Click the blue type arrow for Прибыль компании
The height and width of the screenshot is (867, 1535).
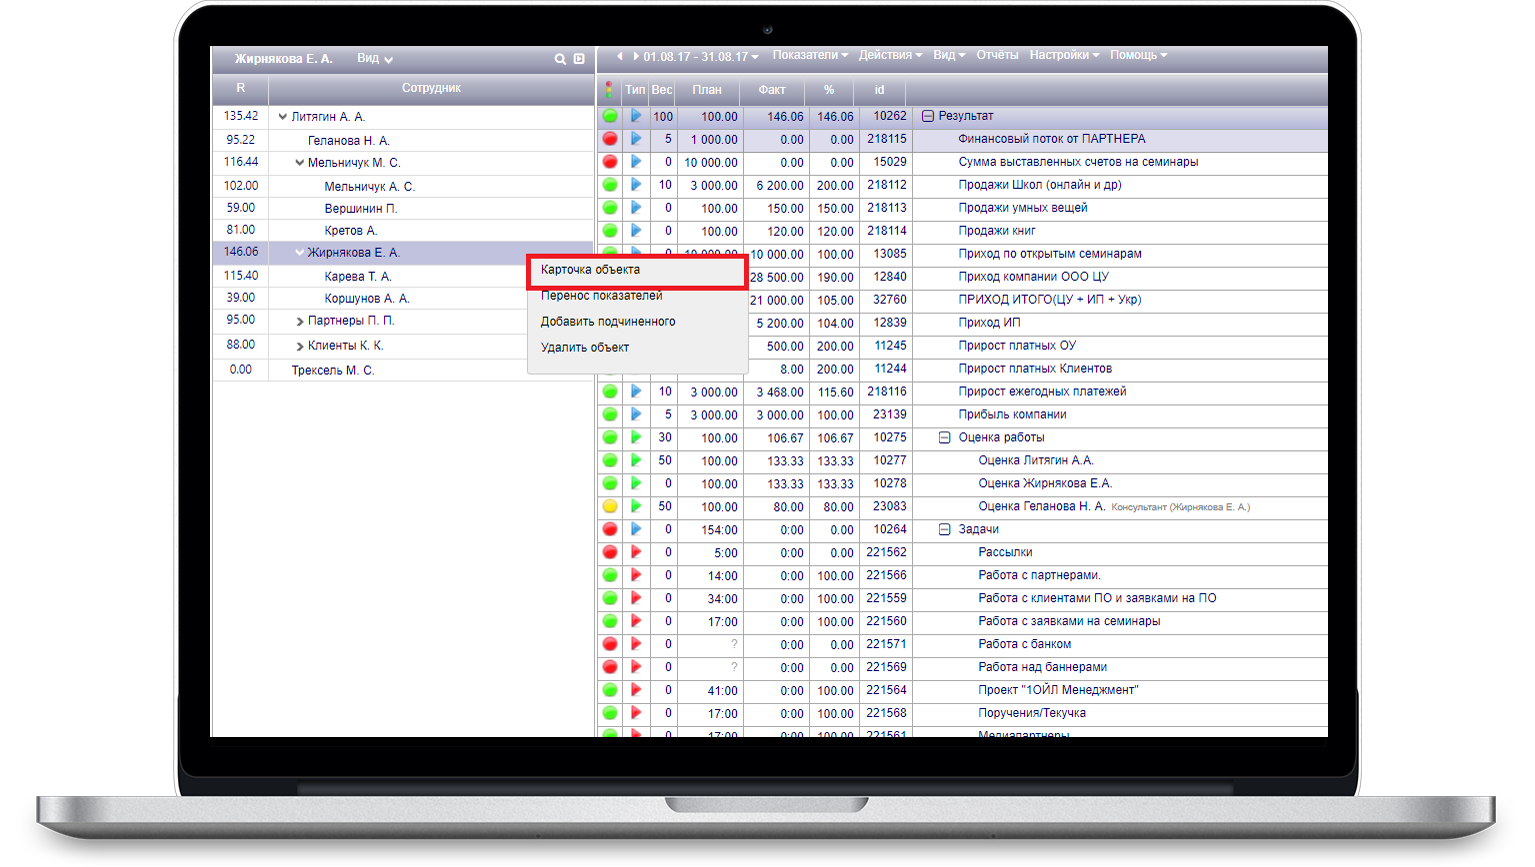click(635, 414)
